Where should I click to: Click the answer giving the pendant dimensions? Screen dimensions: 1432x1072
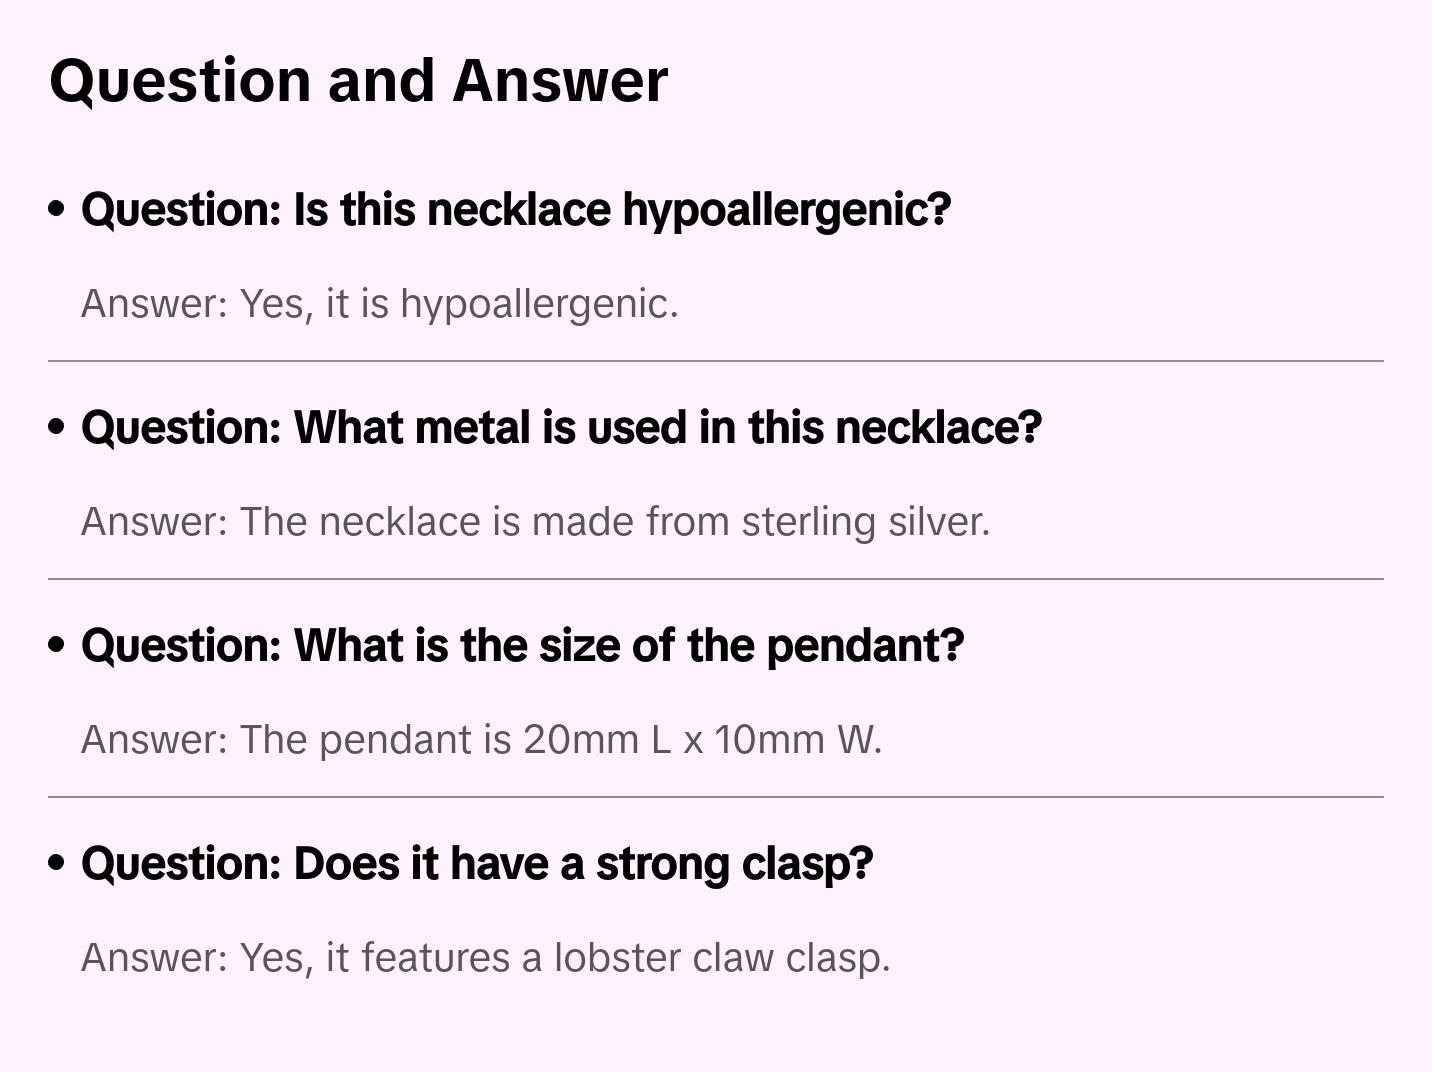[481, 740]
